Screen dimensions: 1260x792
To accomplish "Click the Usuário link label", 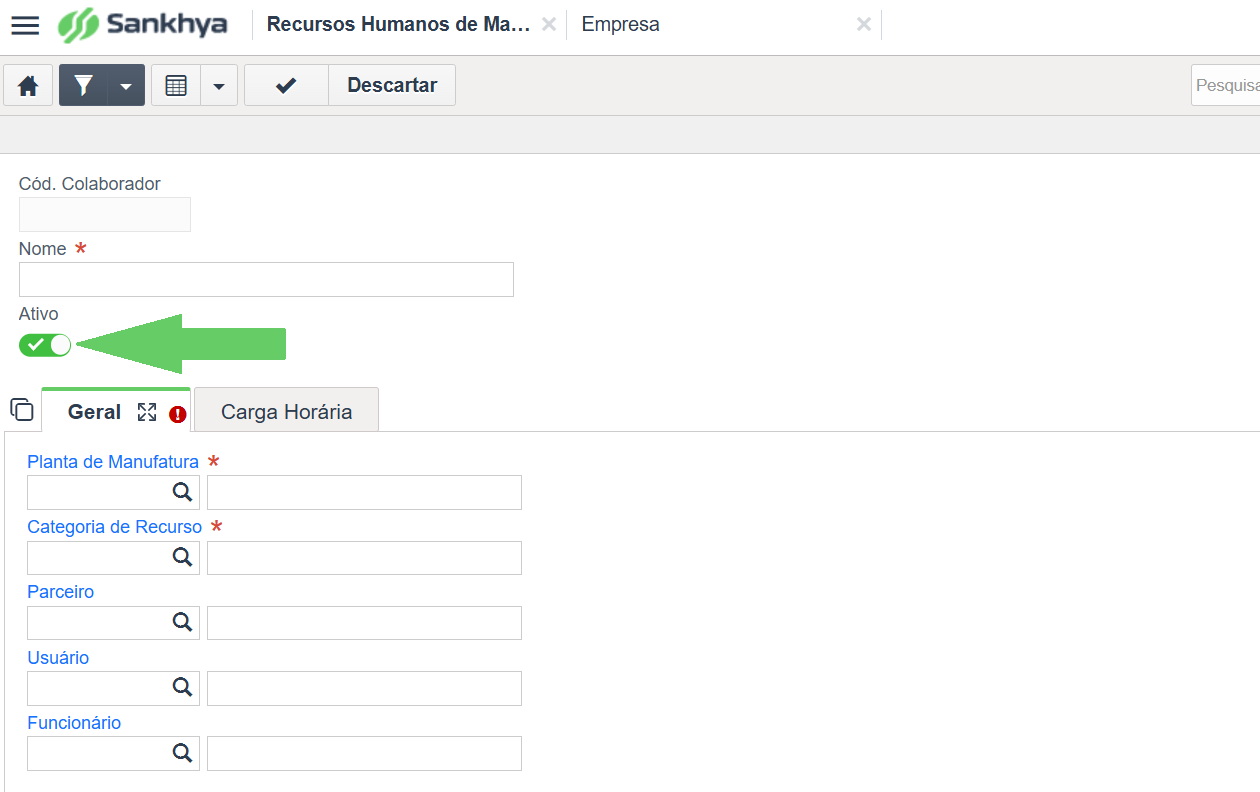I will [x=58, y=658].
